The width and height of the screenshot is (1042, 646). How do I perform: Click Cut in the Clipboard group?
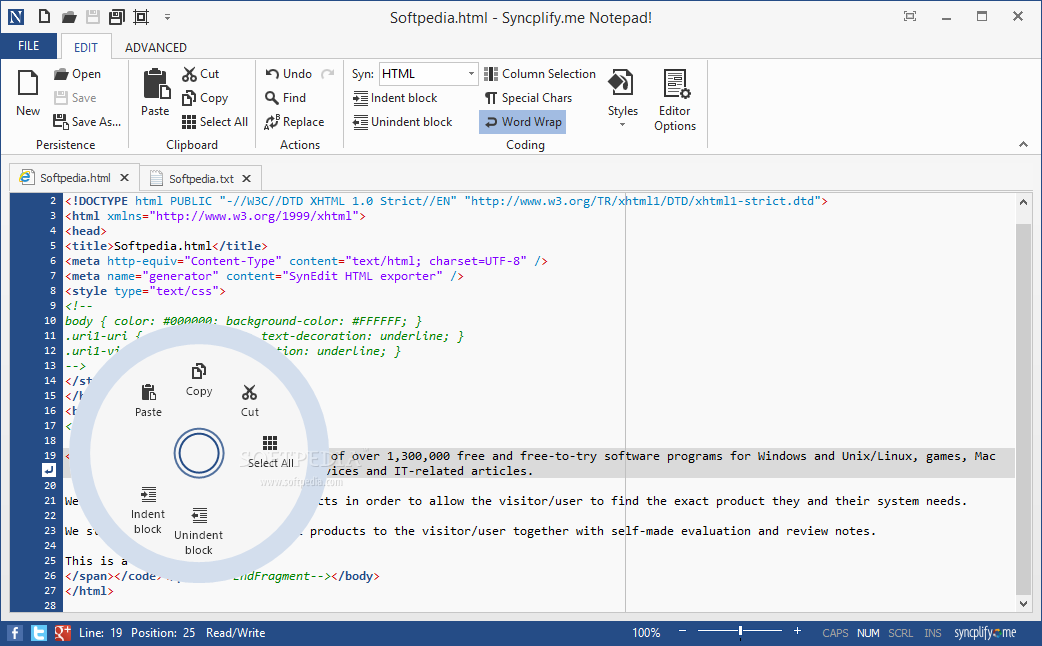[x=201, y=74]
